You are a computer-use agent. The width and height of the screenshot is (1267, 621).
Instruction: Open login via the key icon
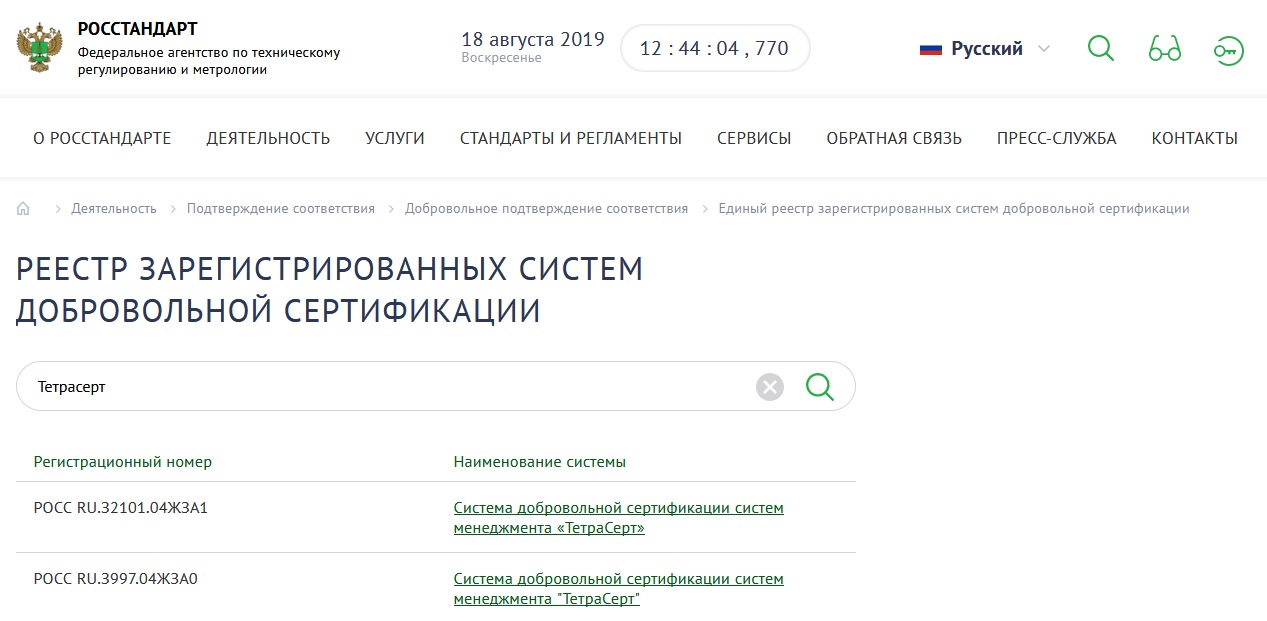pos(1229,50)
